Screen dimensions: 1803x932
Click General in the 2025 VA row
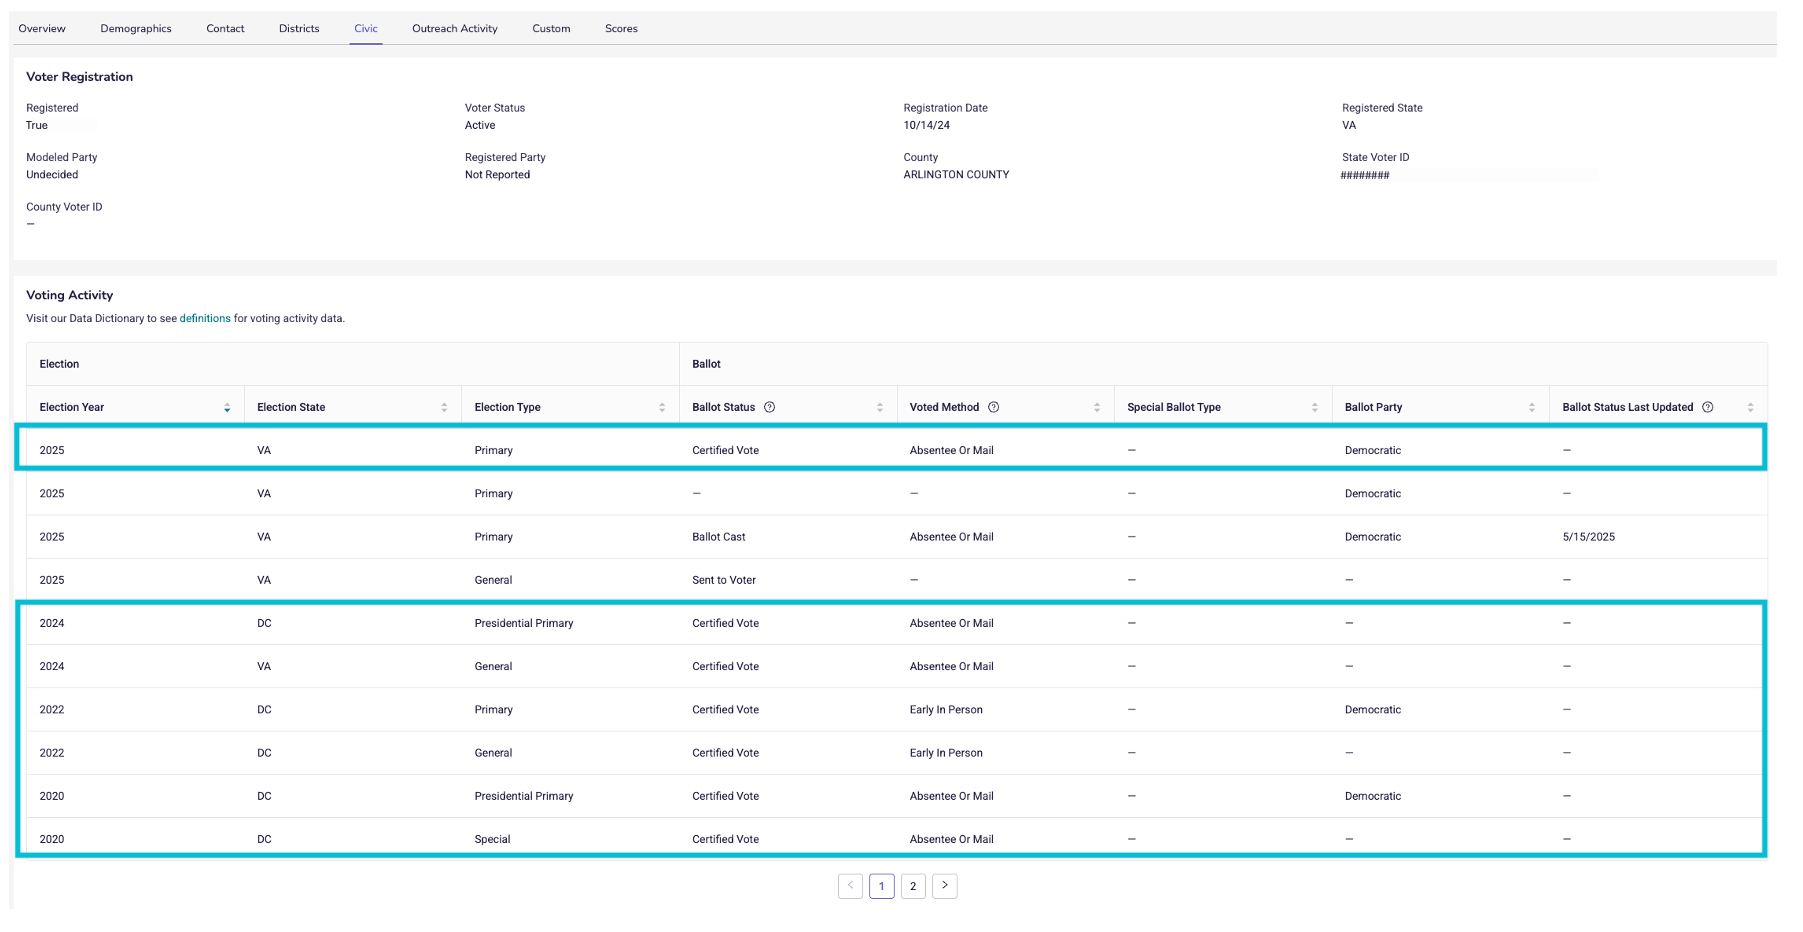coord(493,580)
